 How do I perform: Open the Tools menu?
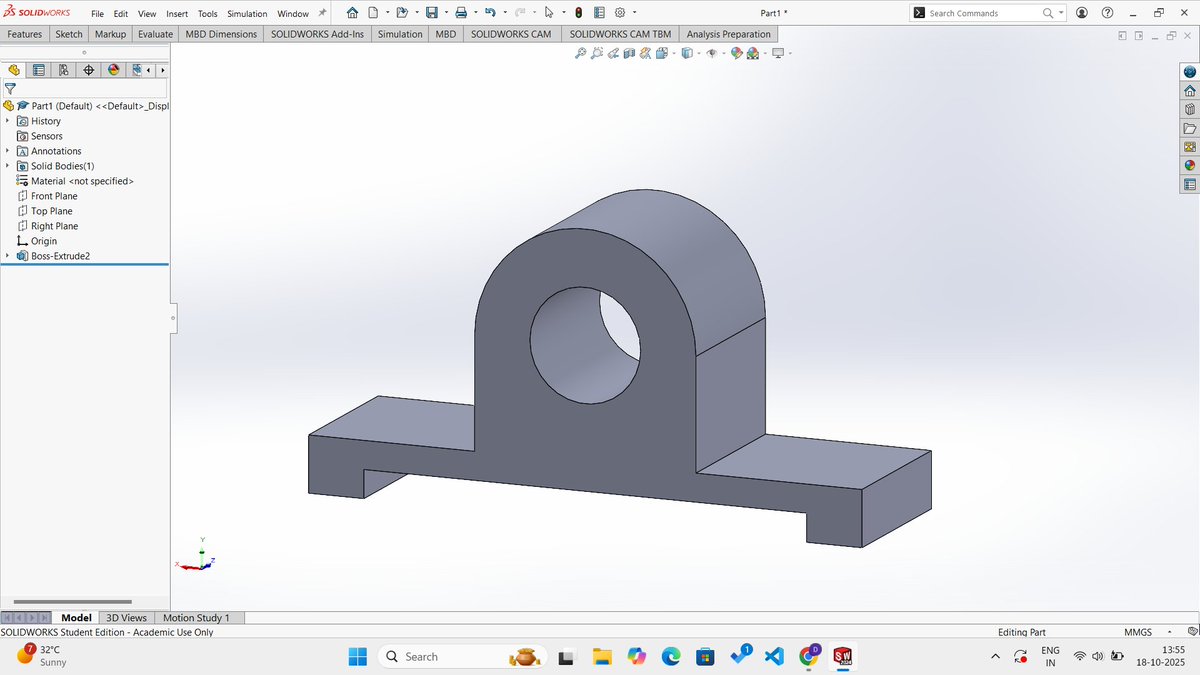pos(207,14)
